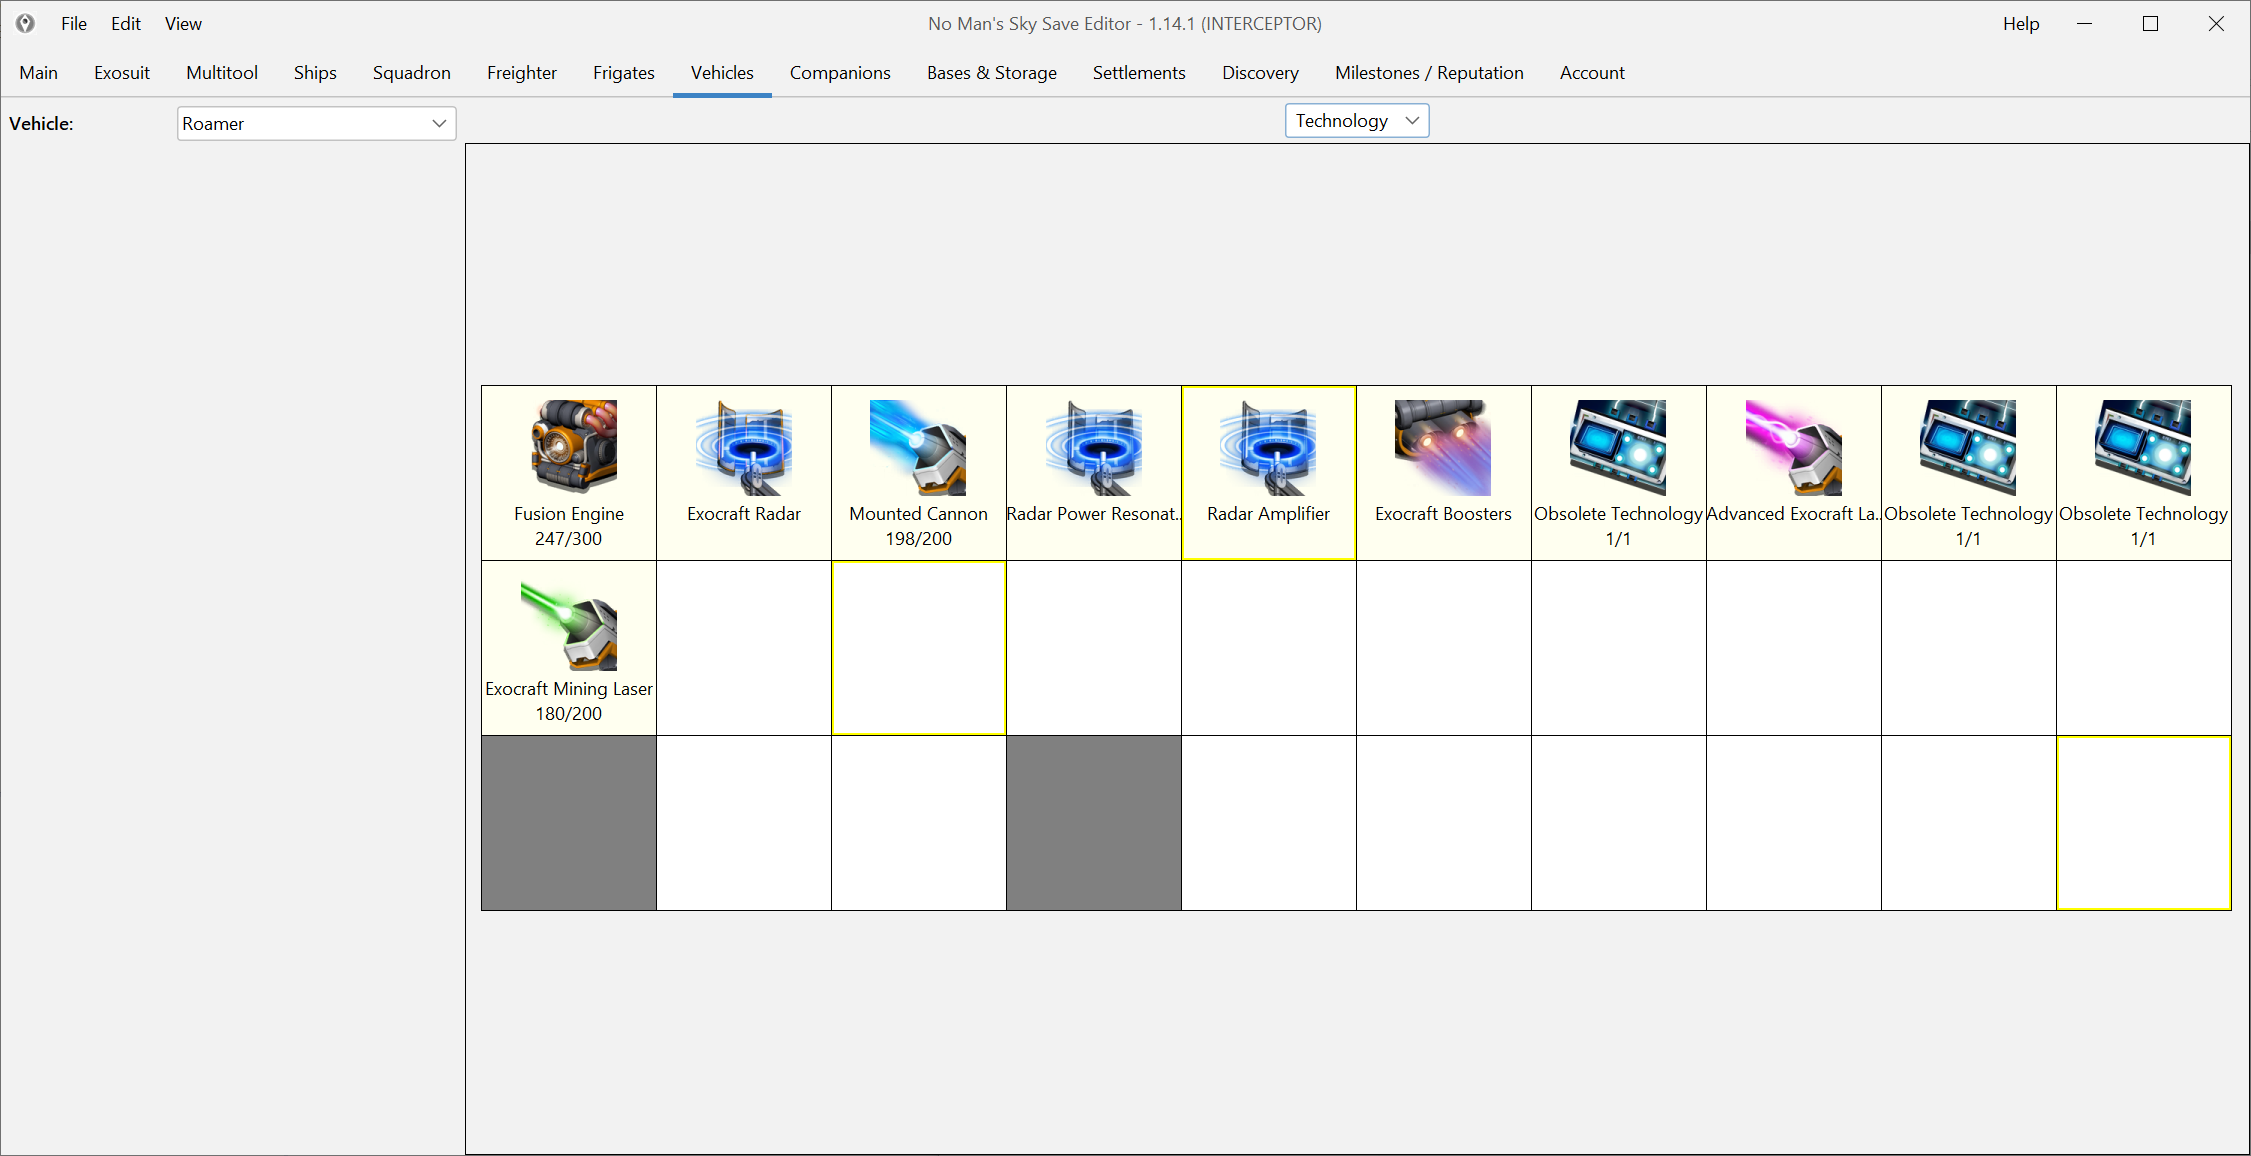Select the first gray disabled inventory slot

point(568,822)
